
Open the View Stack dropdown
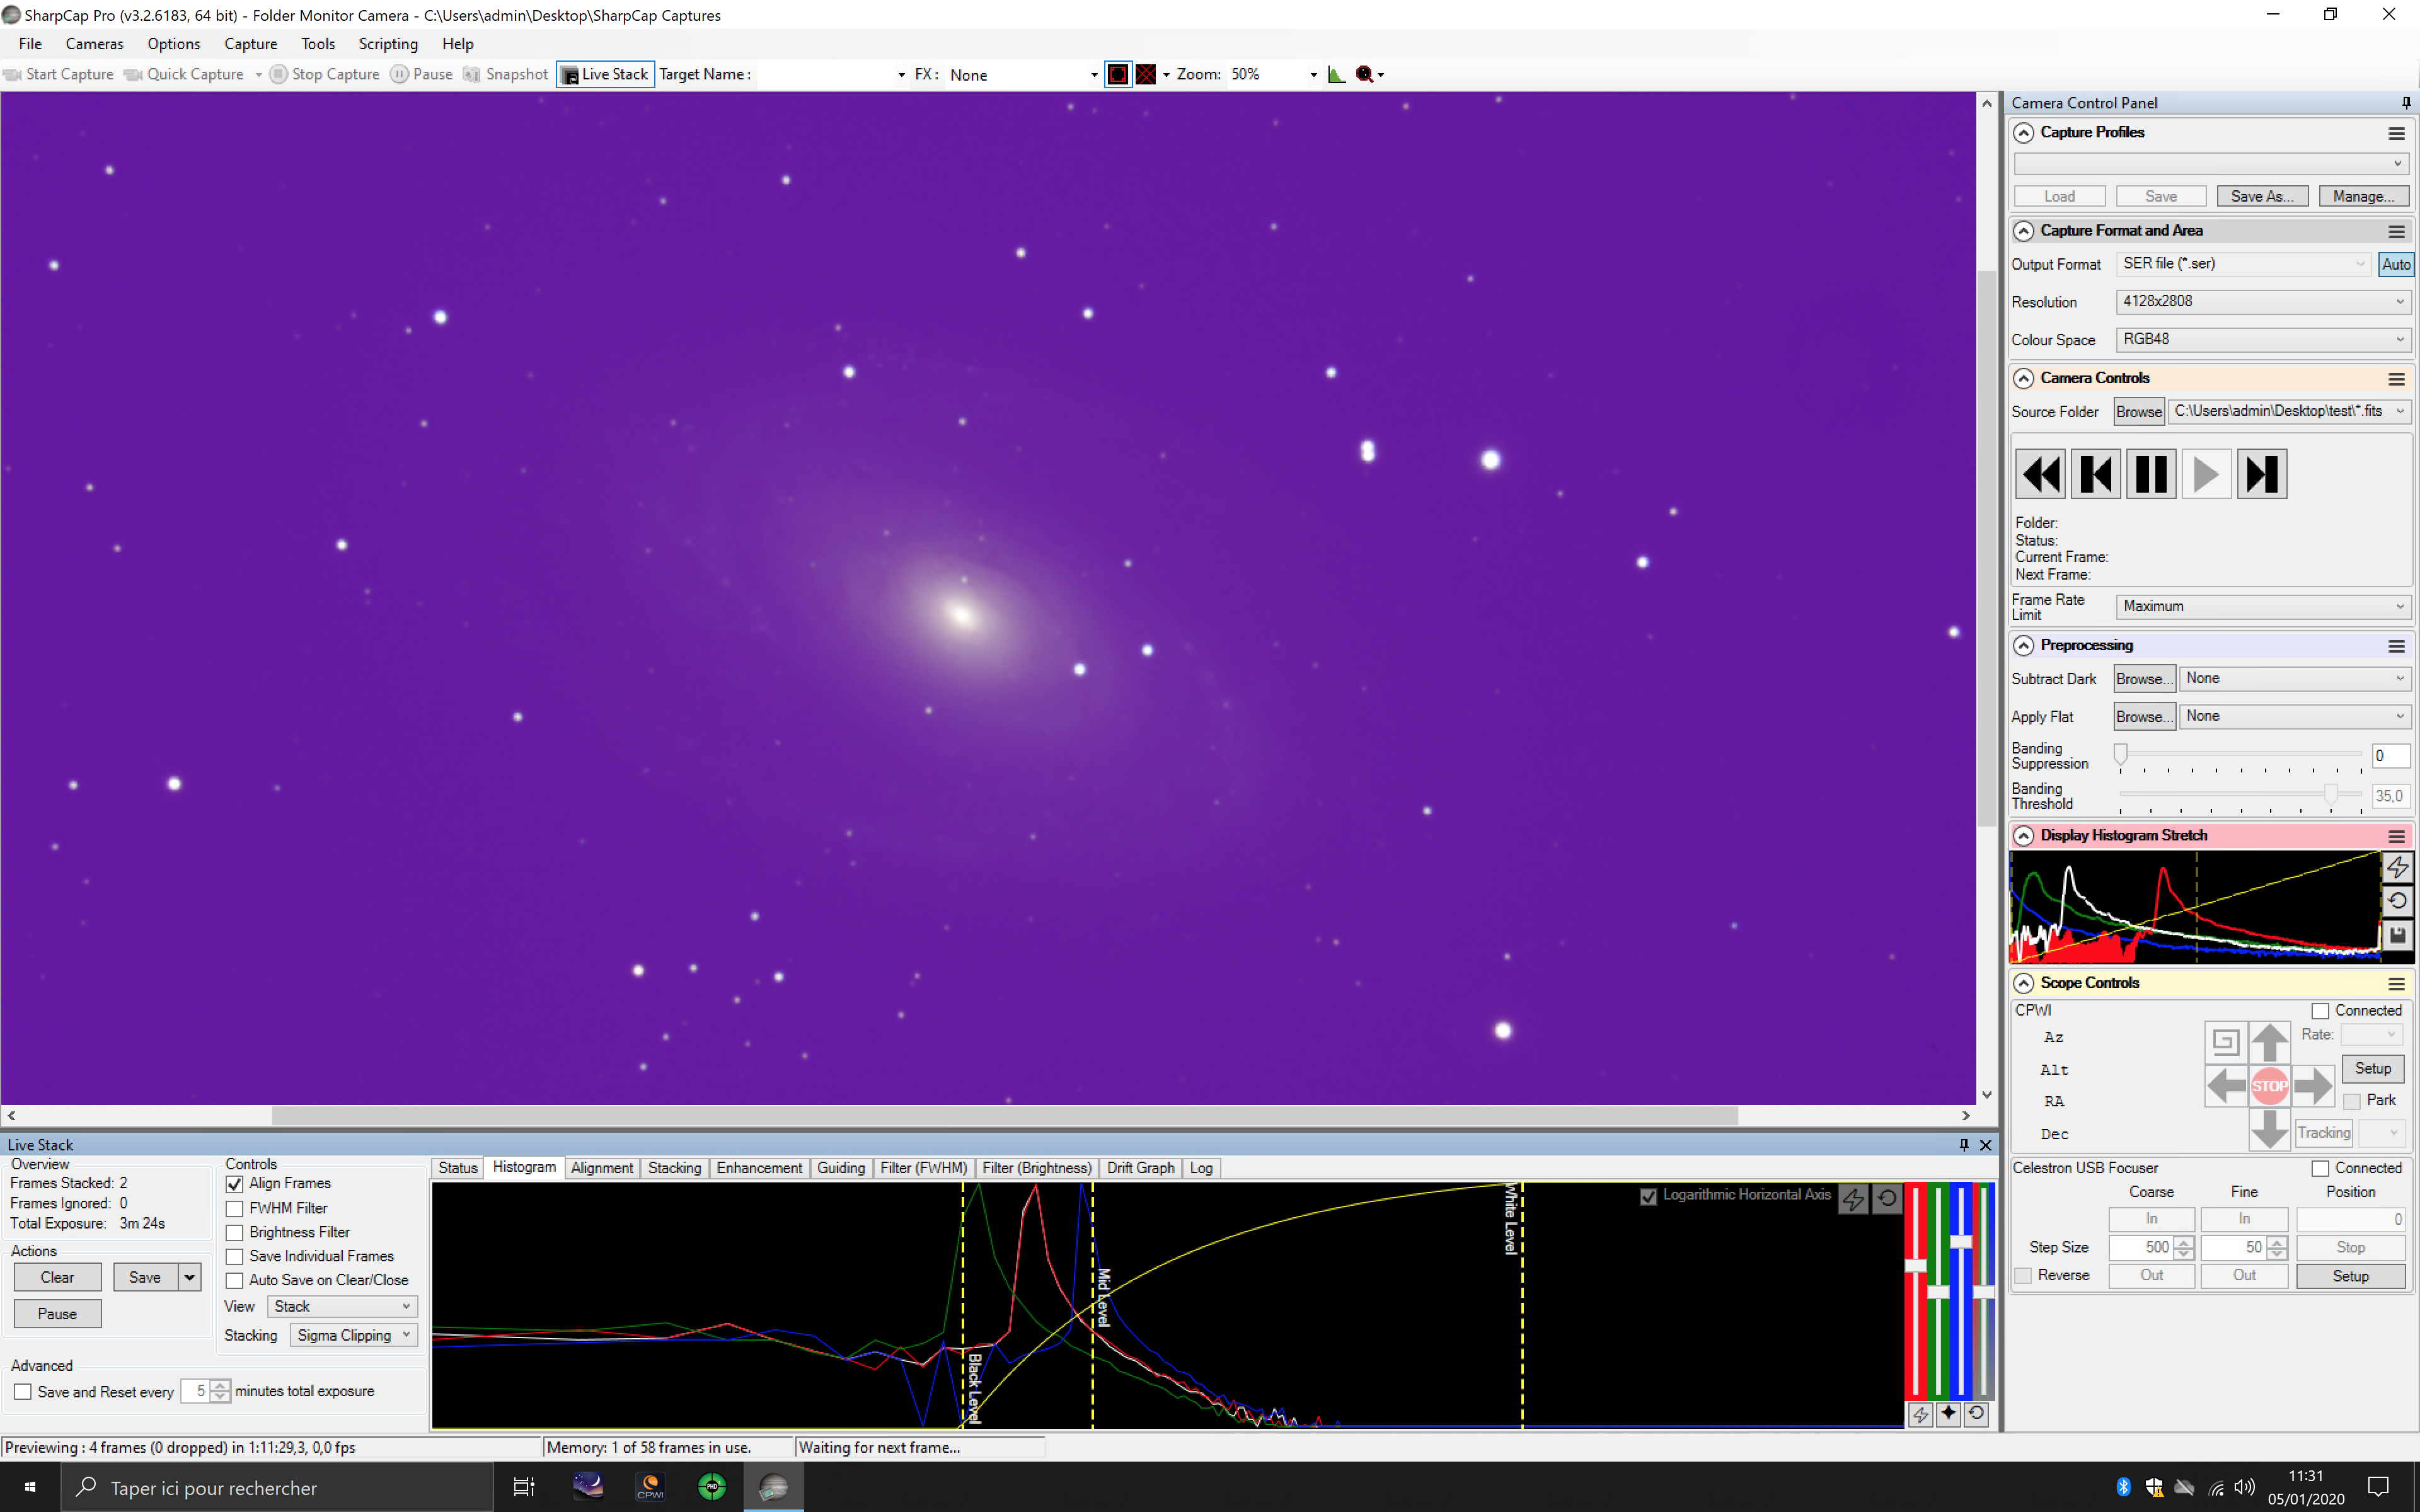342,1307
